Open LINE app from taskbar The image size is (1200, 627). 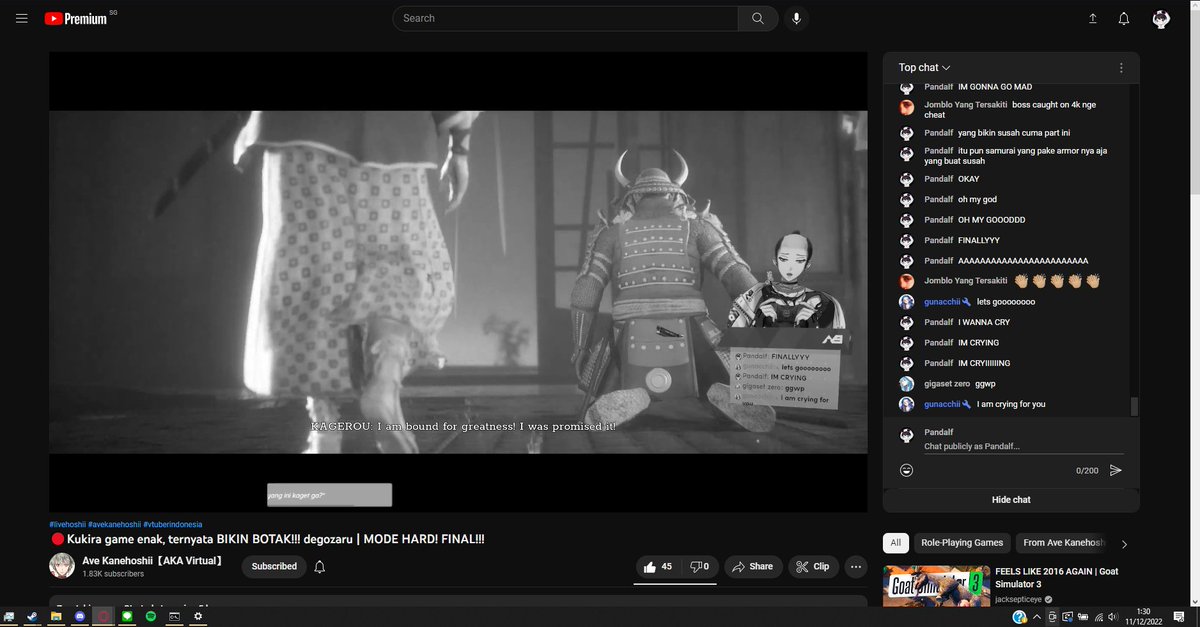[x=127, y=617]
